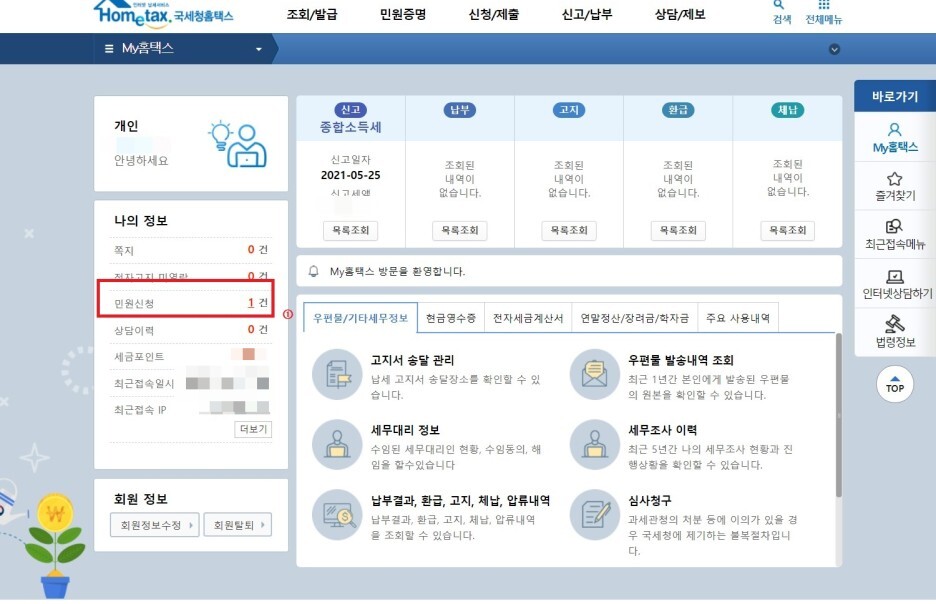The width and height of the screenshot is (936, 604).
Task: Click the 납부결과, 환급 monitor icon
Action: click(337, 514)
